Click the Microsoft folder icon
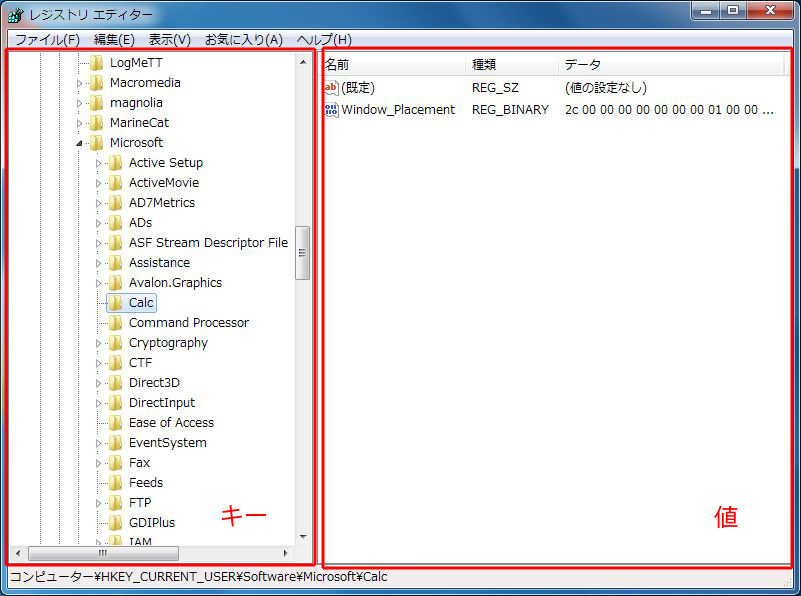The width and height of the screenshot is (801, 596). click(96, 142)
